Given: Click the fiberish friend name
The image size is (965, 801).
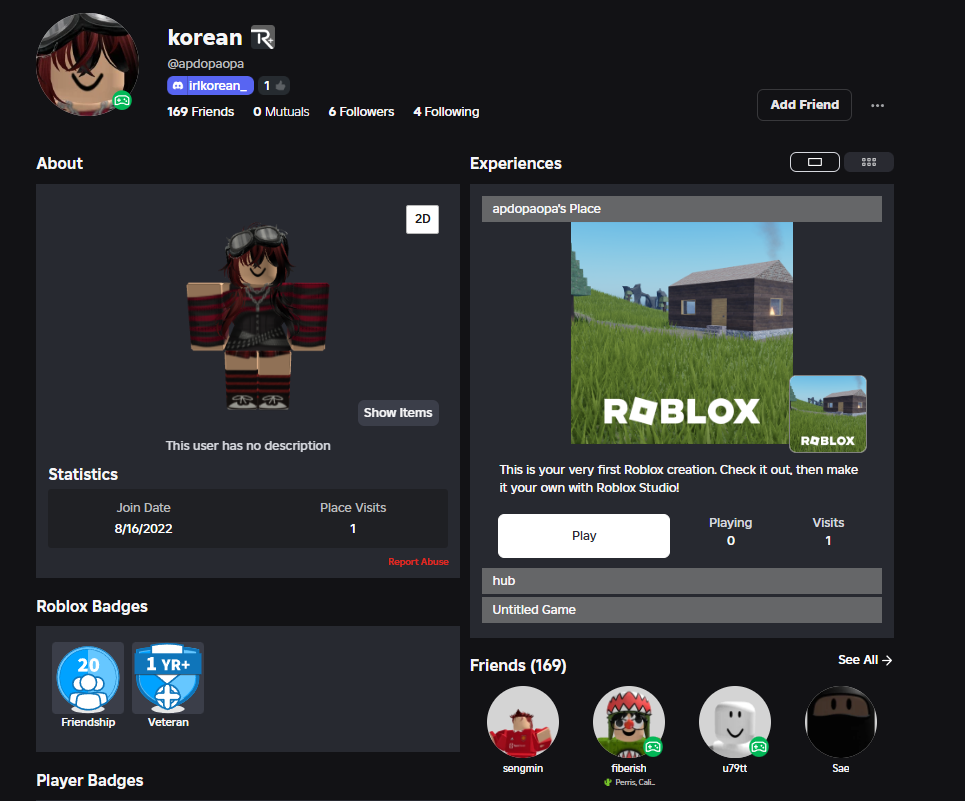Looking at the screenshot, I should point(629,768).
